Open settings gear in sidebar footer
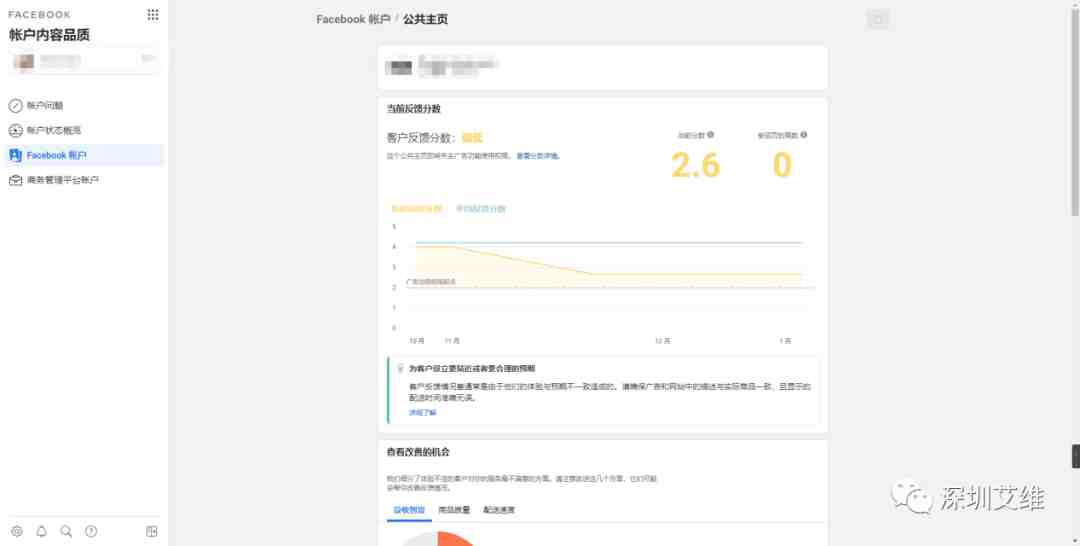The image size is (1080, 546). (17, 531)
